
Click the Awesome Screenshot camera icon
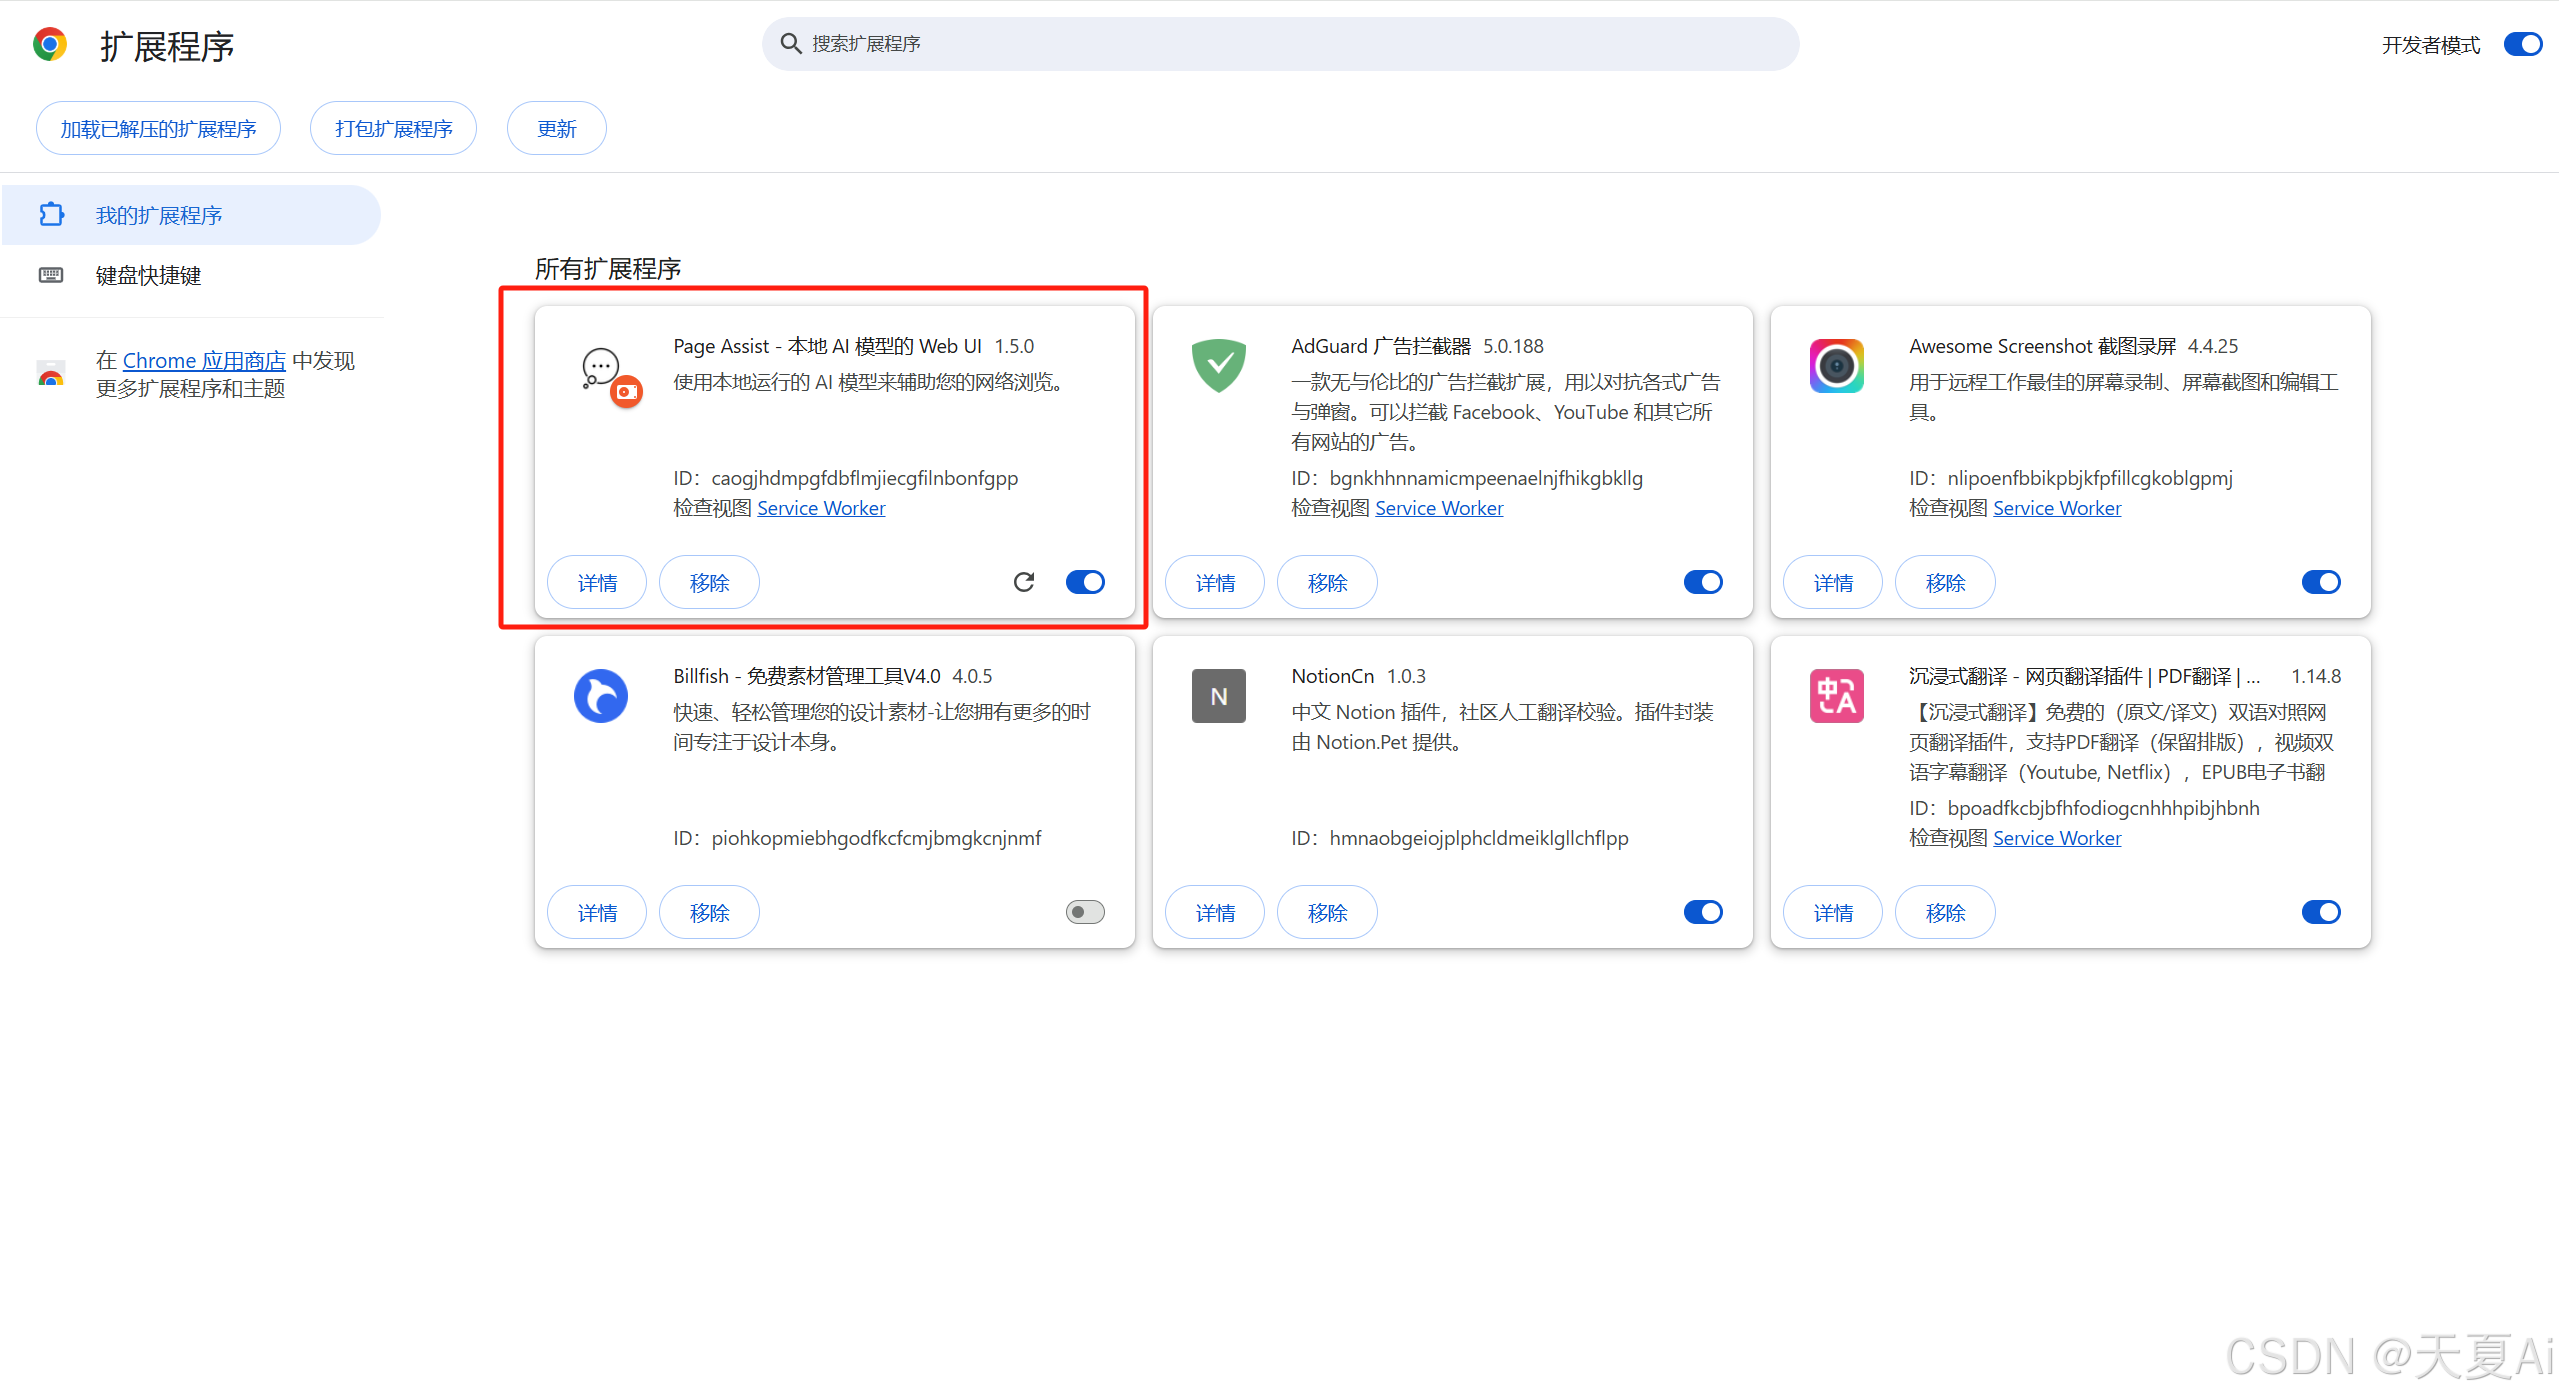(x=1836, y=366)
